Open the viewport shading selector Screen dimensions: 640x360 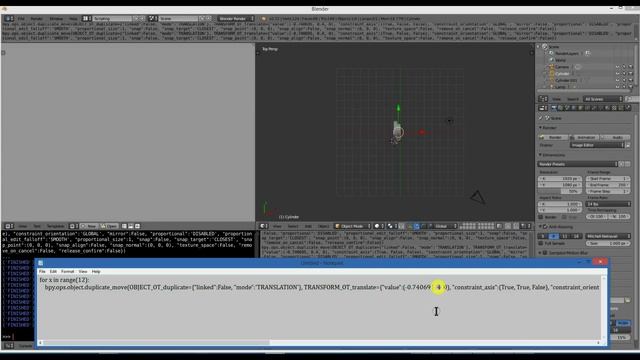pos(379,226)
